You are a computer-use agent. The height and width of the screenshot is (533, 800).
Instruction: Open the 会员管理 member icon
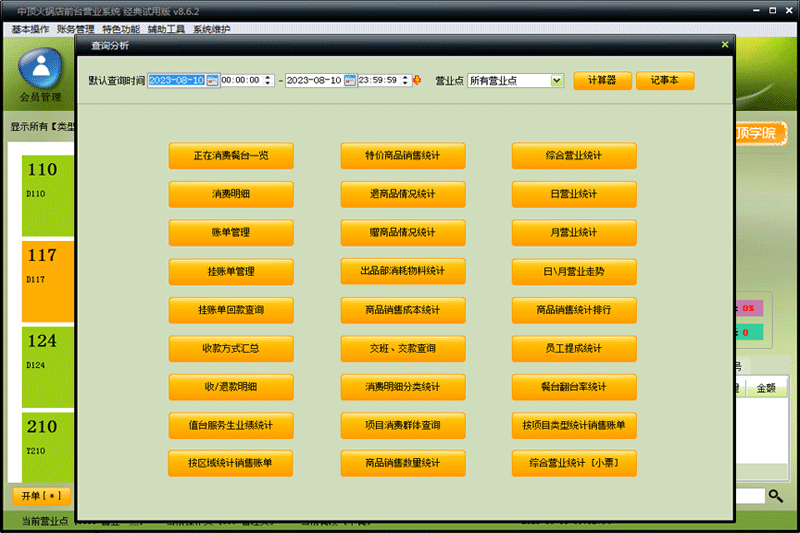(x=40, y=69)
